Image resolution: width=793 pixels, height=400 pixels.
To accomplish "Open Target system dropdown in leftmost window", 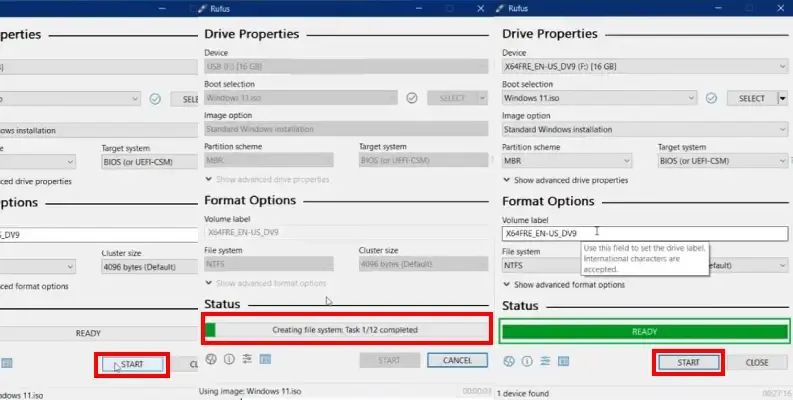I will [150, 162].
